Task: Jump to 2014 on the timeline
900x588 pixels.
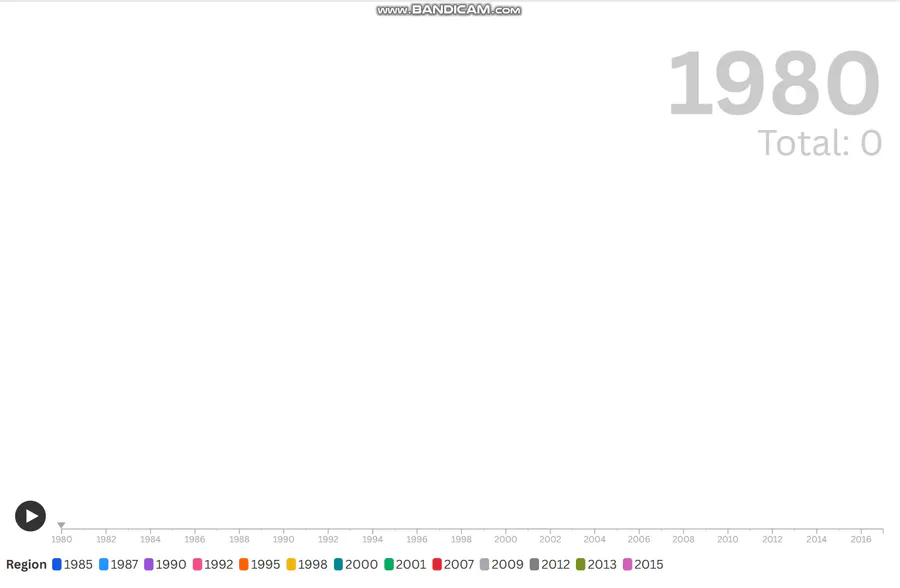Action: 816,539
